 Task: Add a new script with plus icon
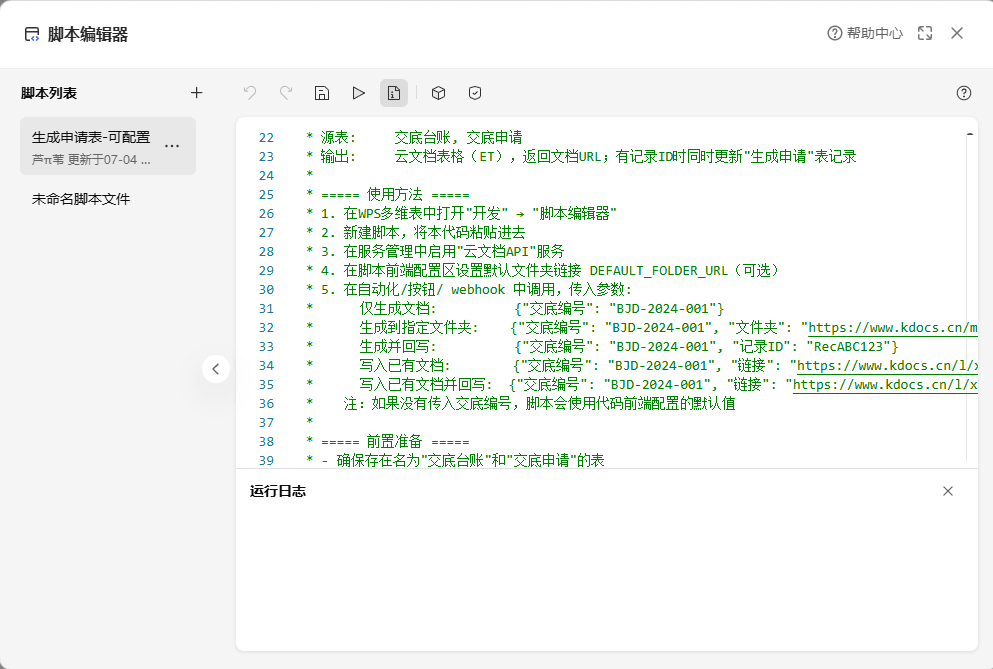point(196,93)
